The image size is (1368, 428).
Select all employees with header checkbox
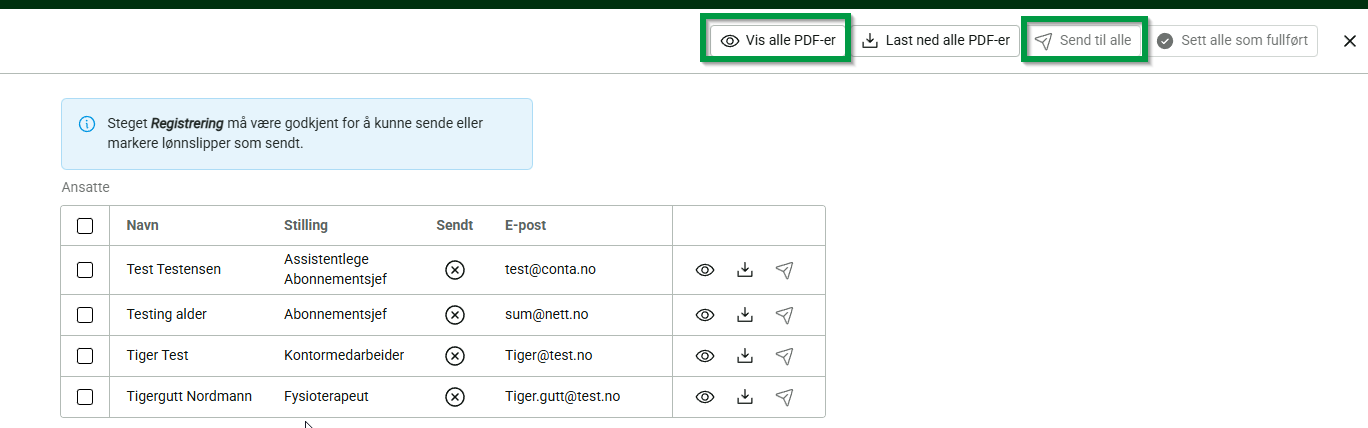point(85,226)
